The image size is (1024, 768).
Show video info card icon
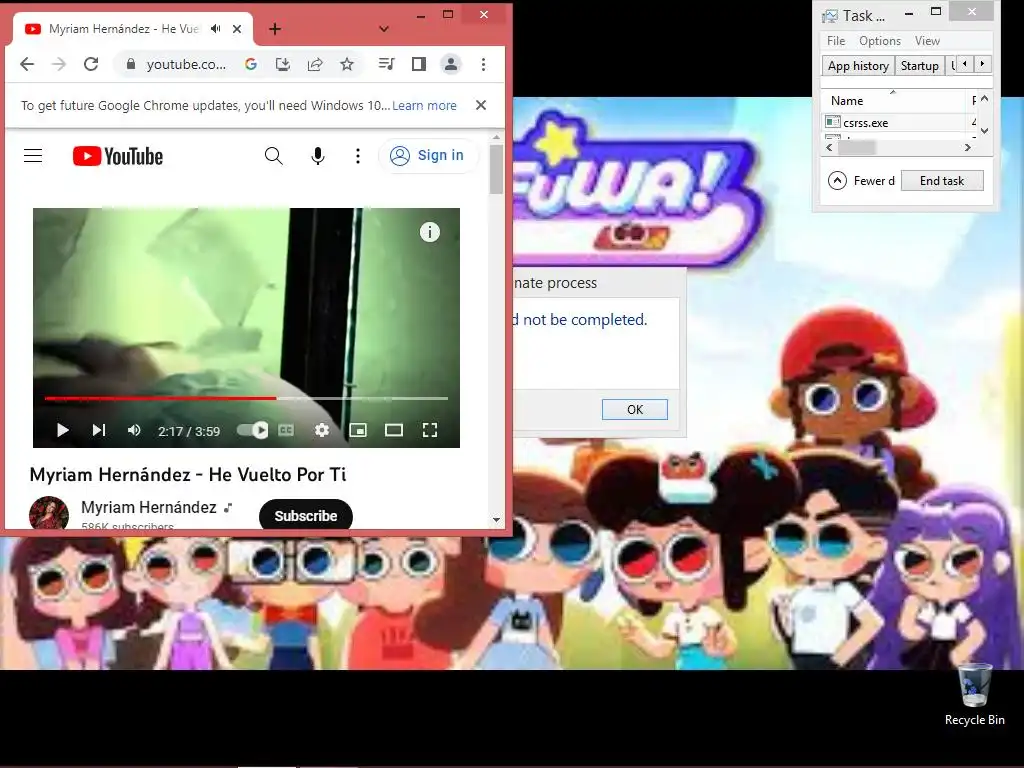(x=430, y=232)
